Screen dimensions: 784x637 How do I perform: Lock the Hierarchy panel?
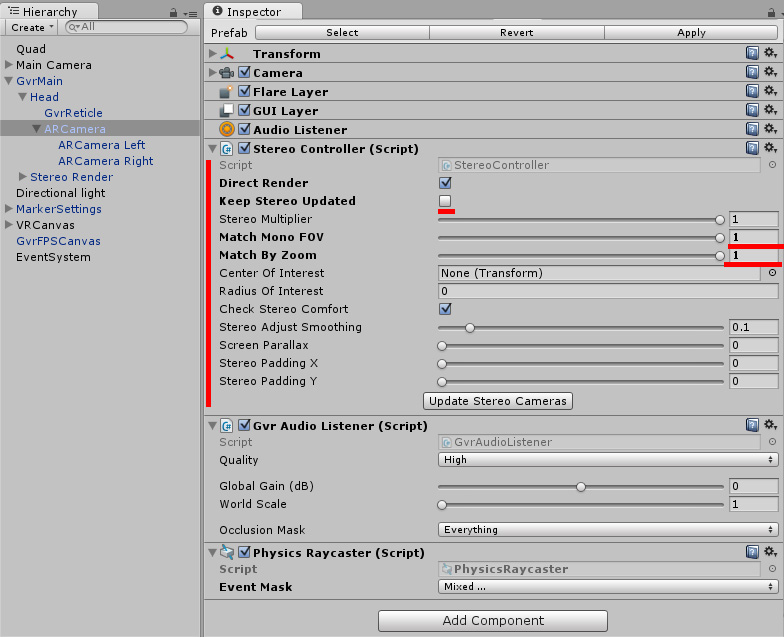[x=174, y=13]
